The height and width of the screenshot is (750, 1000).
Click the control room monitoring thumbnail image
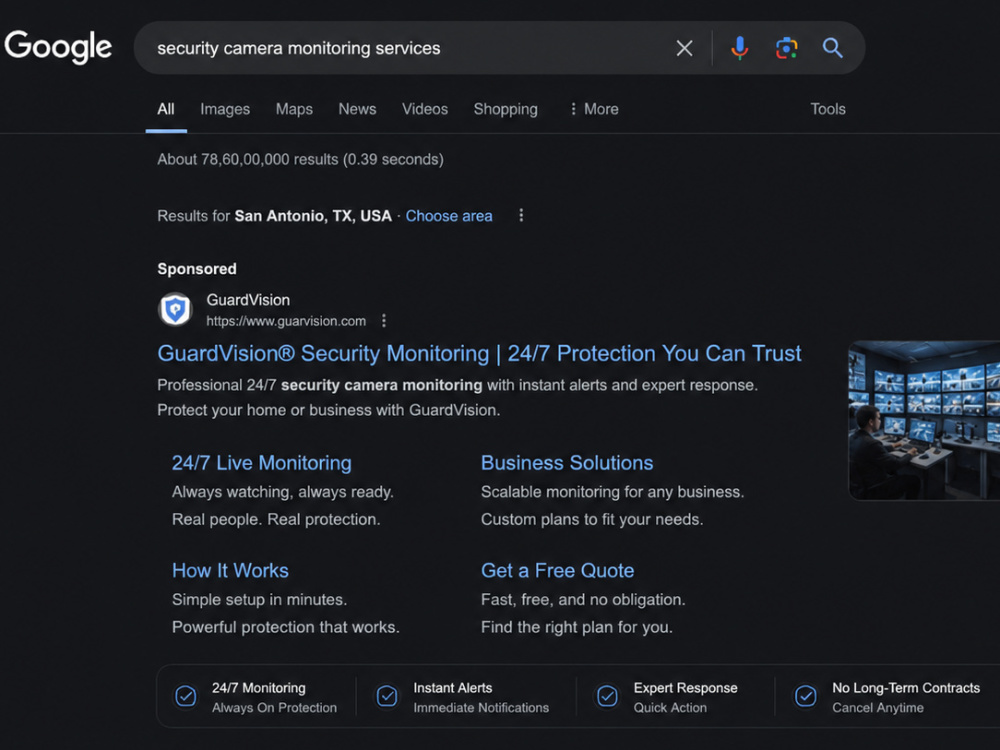pyautogui.click(x=924, y=420)
